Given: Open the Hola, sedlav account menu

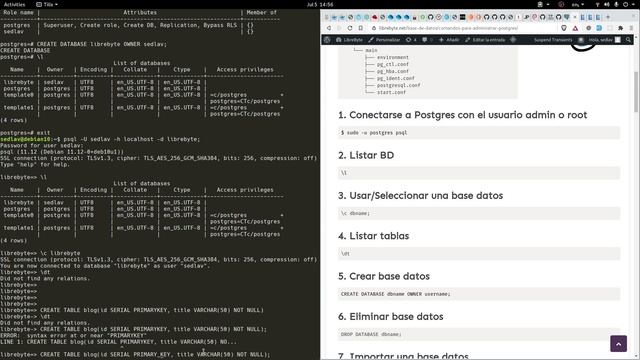Looking at the screenshot, I should [604, 40].
